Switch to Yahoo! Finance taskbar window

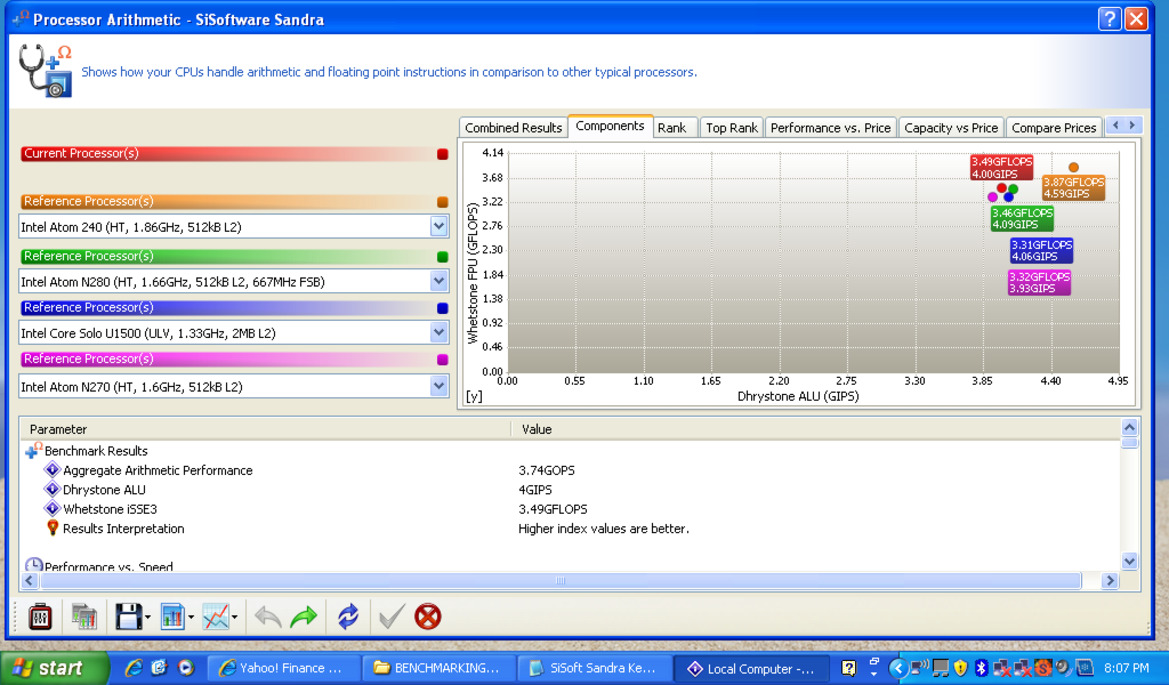283,668
